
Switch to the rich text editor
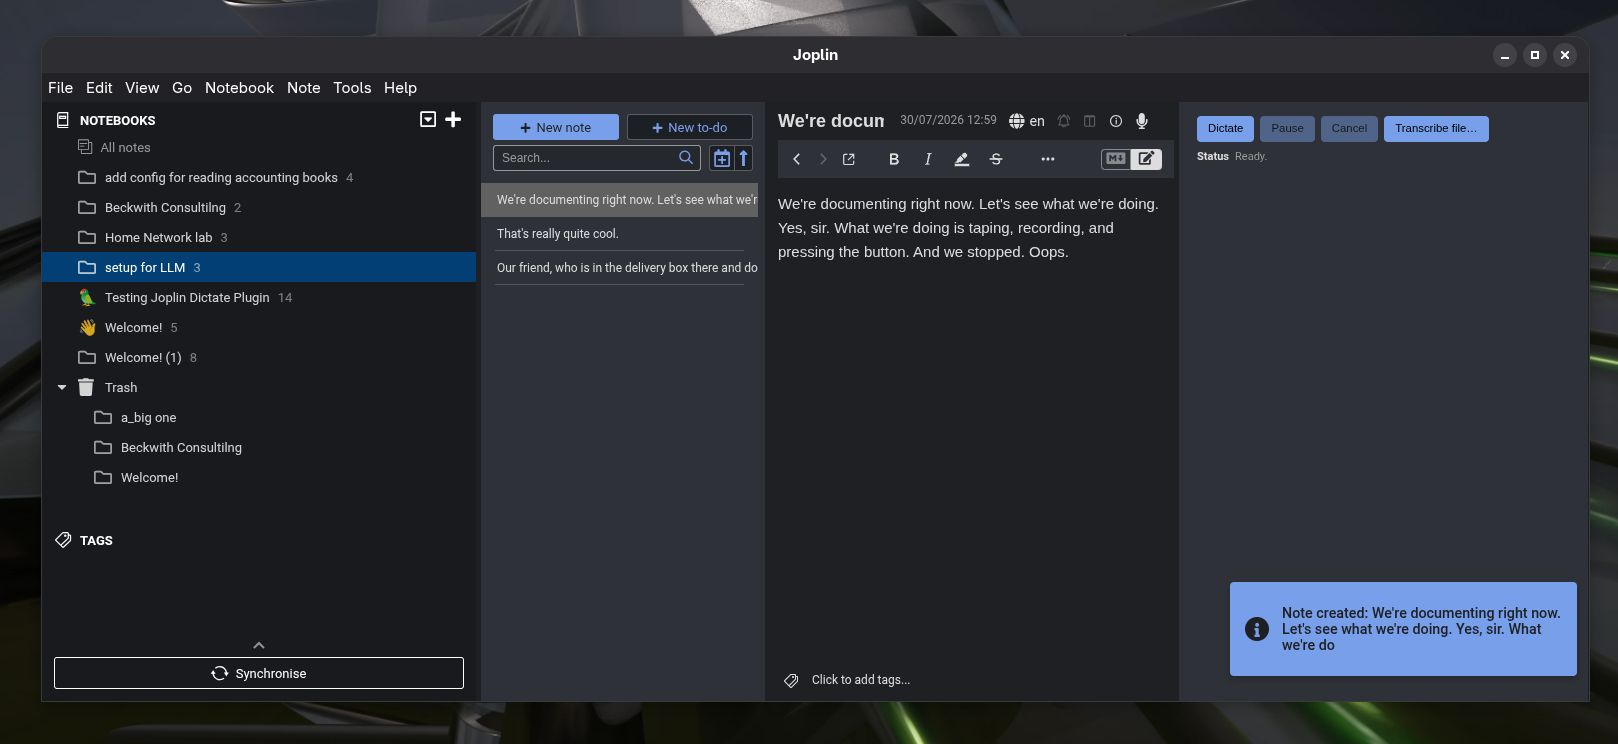(1146, 159)
